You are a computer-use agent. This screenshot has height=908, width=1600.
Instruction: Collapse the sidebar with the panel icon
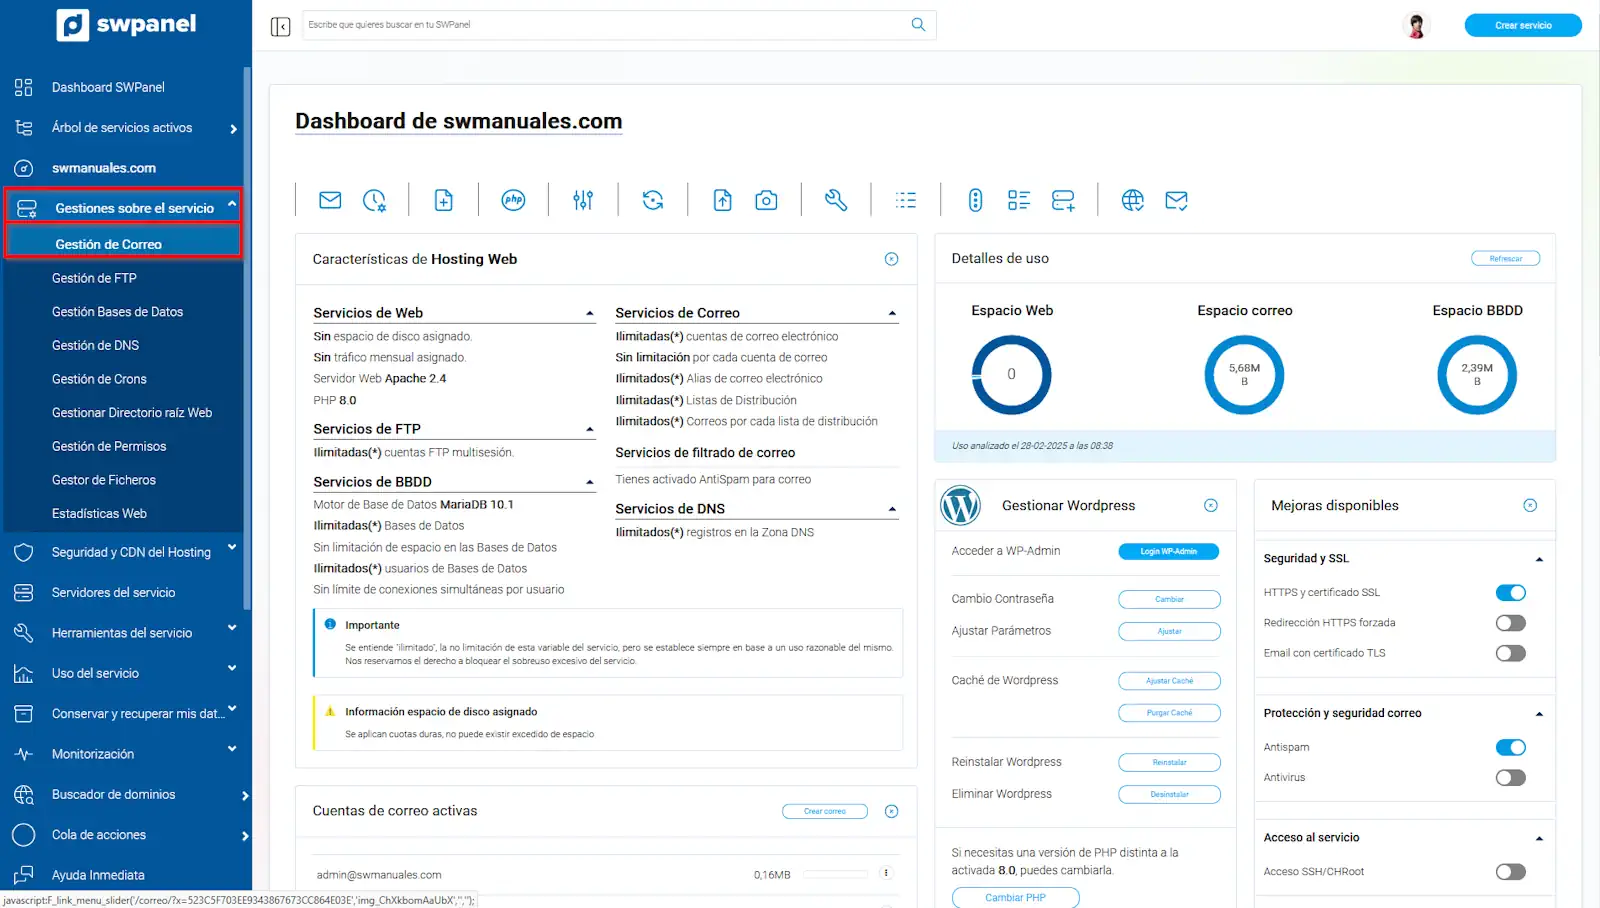tap(280, 26)
